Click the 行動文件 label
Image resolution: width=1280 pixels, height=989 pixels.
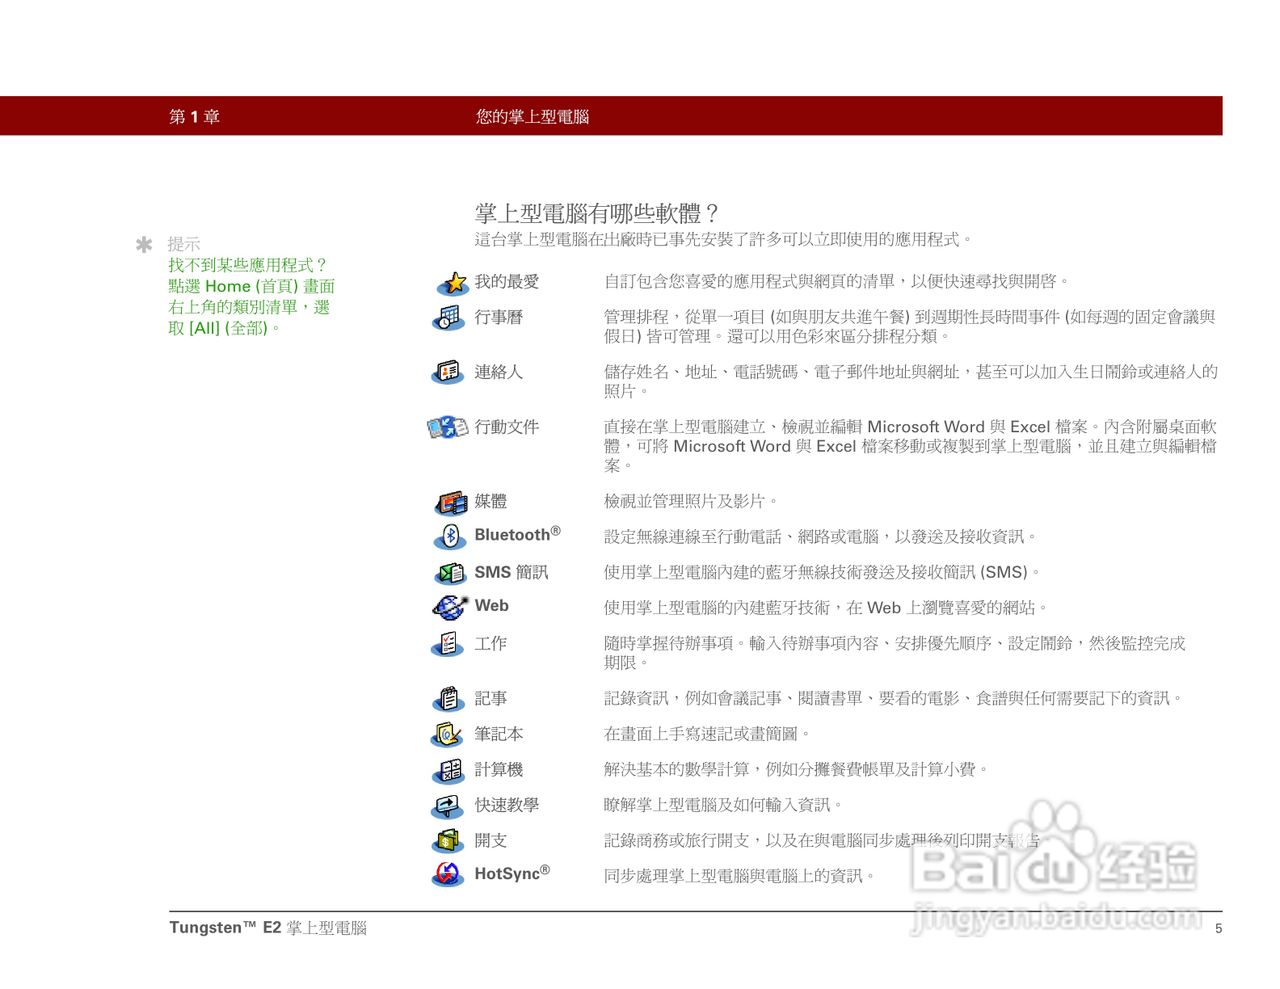click(506, 427)
